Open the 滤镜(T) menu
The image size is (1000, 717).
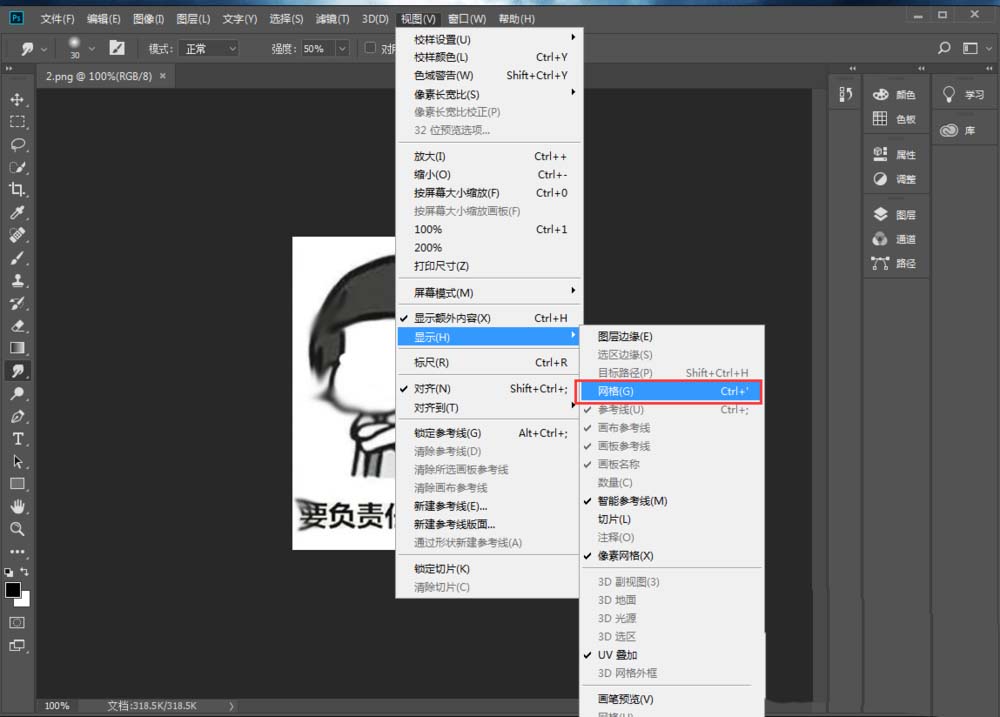331,18
